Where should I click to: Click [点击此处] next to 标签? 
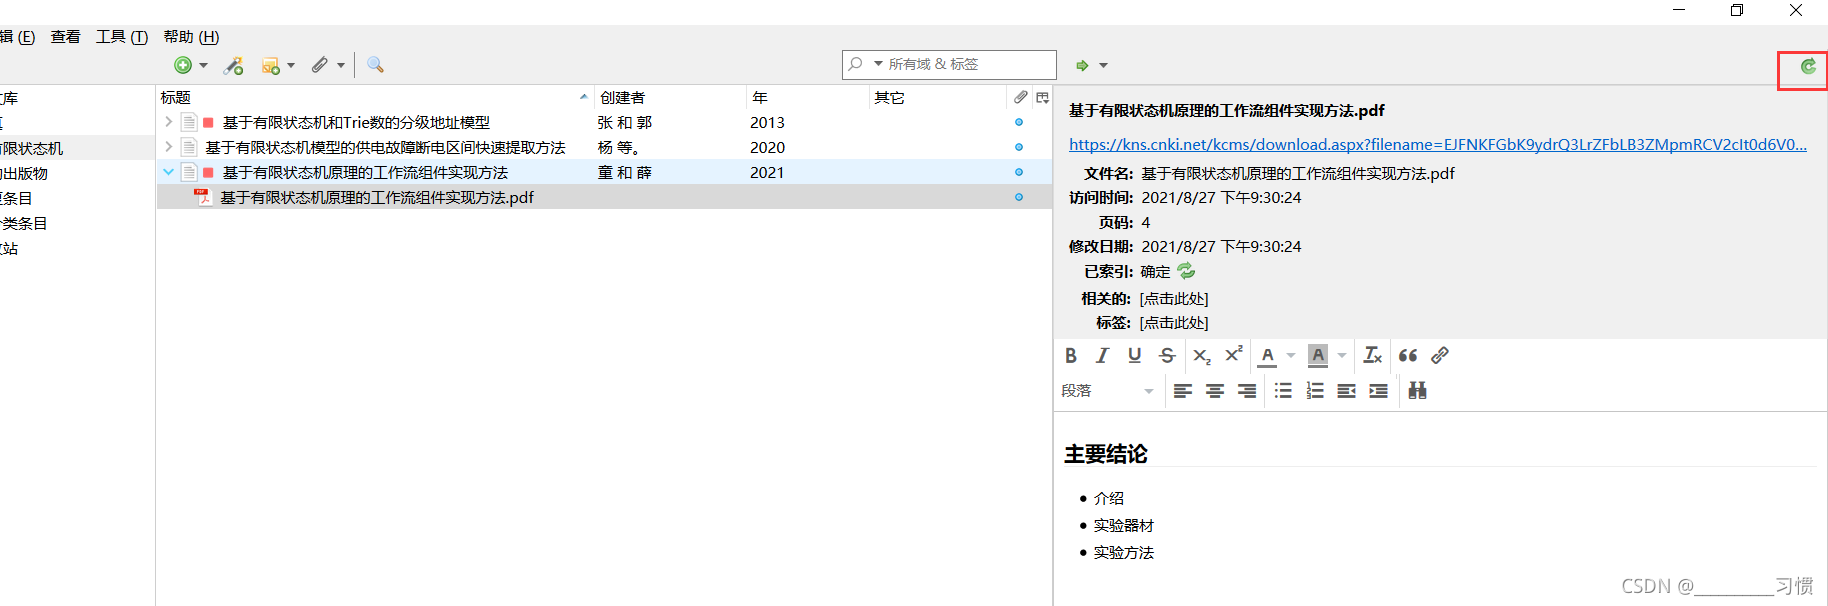(1174, 322)
